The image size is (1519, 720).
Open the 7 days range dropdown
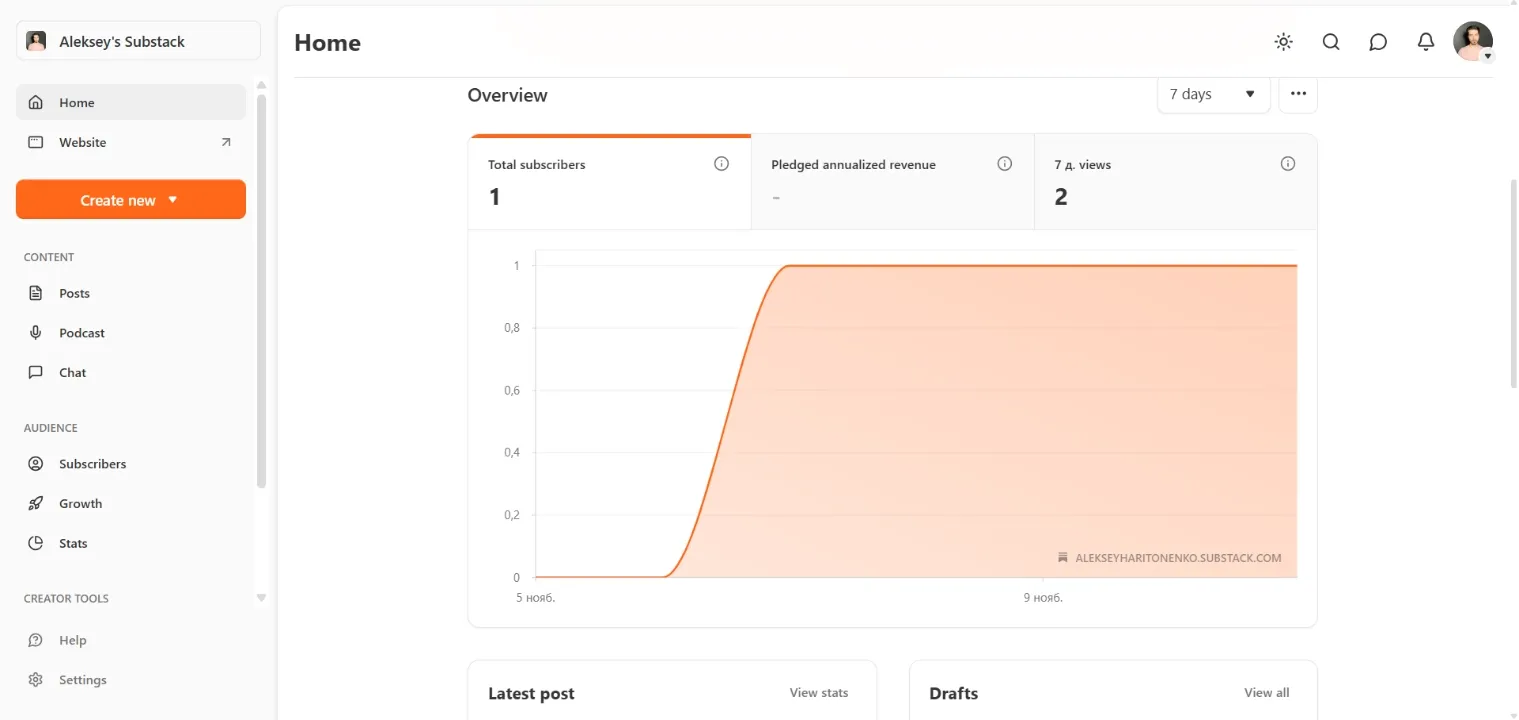(1214, 94)
